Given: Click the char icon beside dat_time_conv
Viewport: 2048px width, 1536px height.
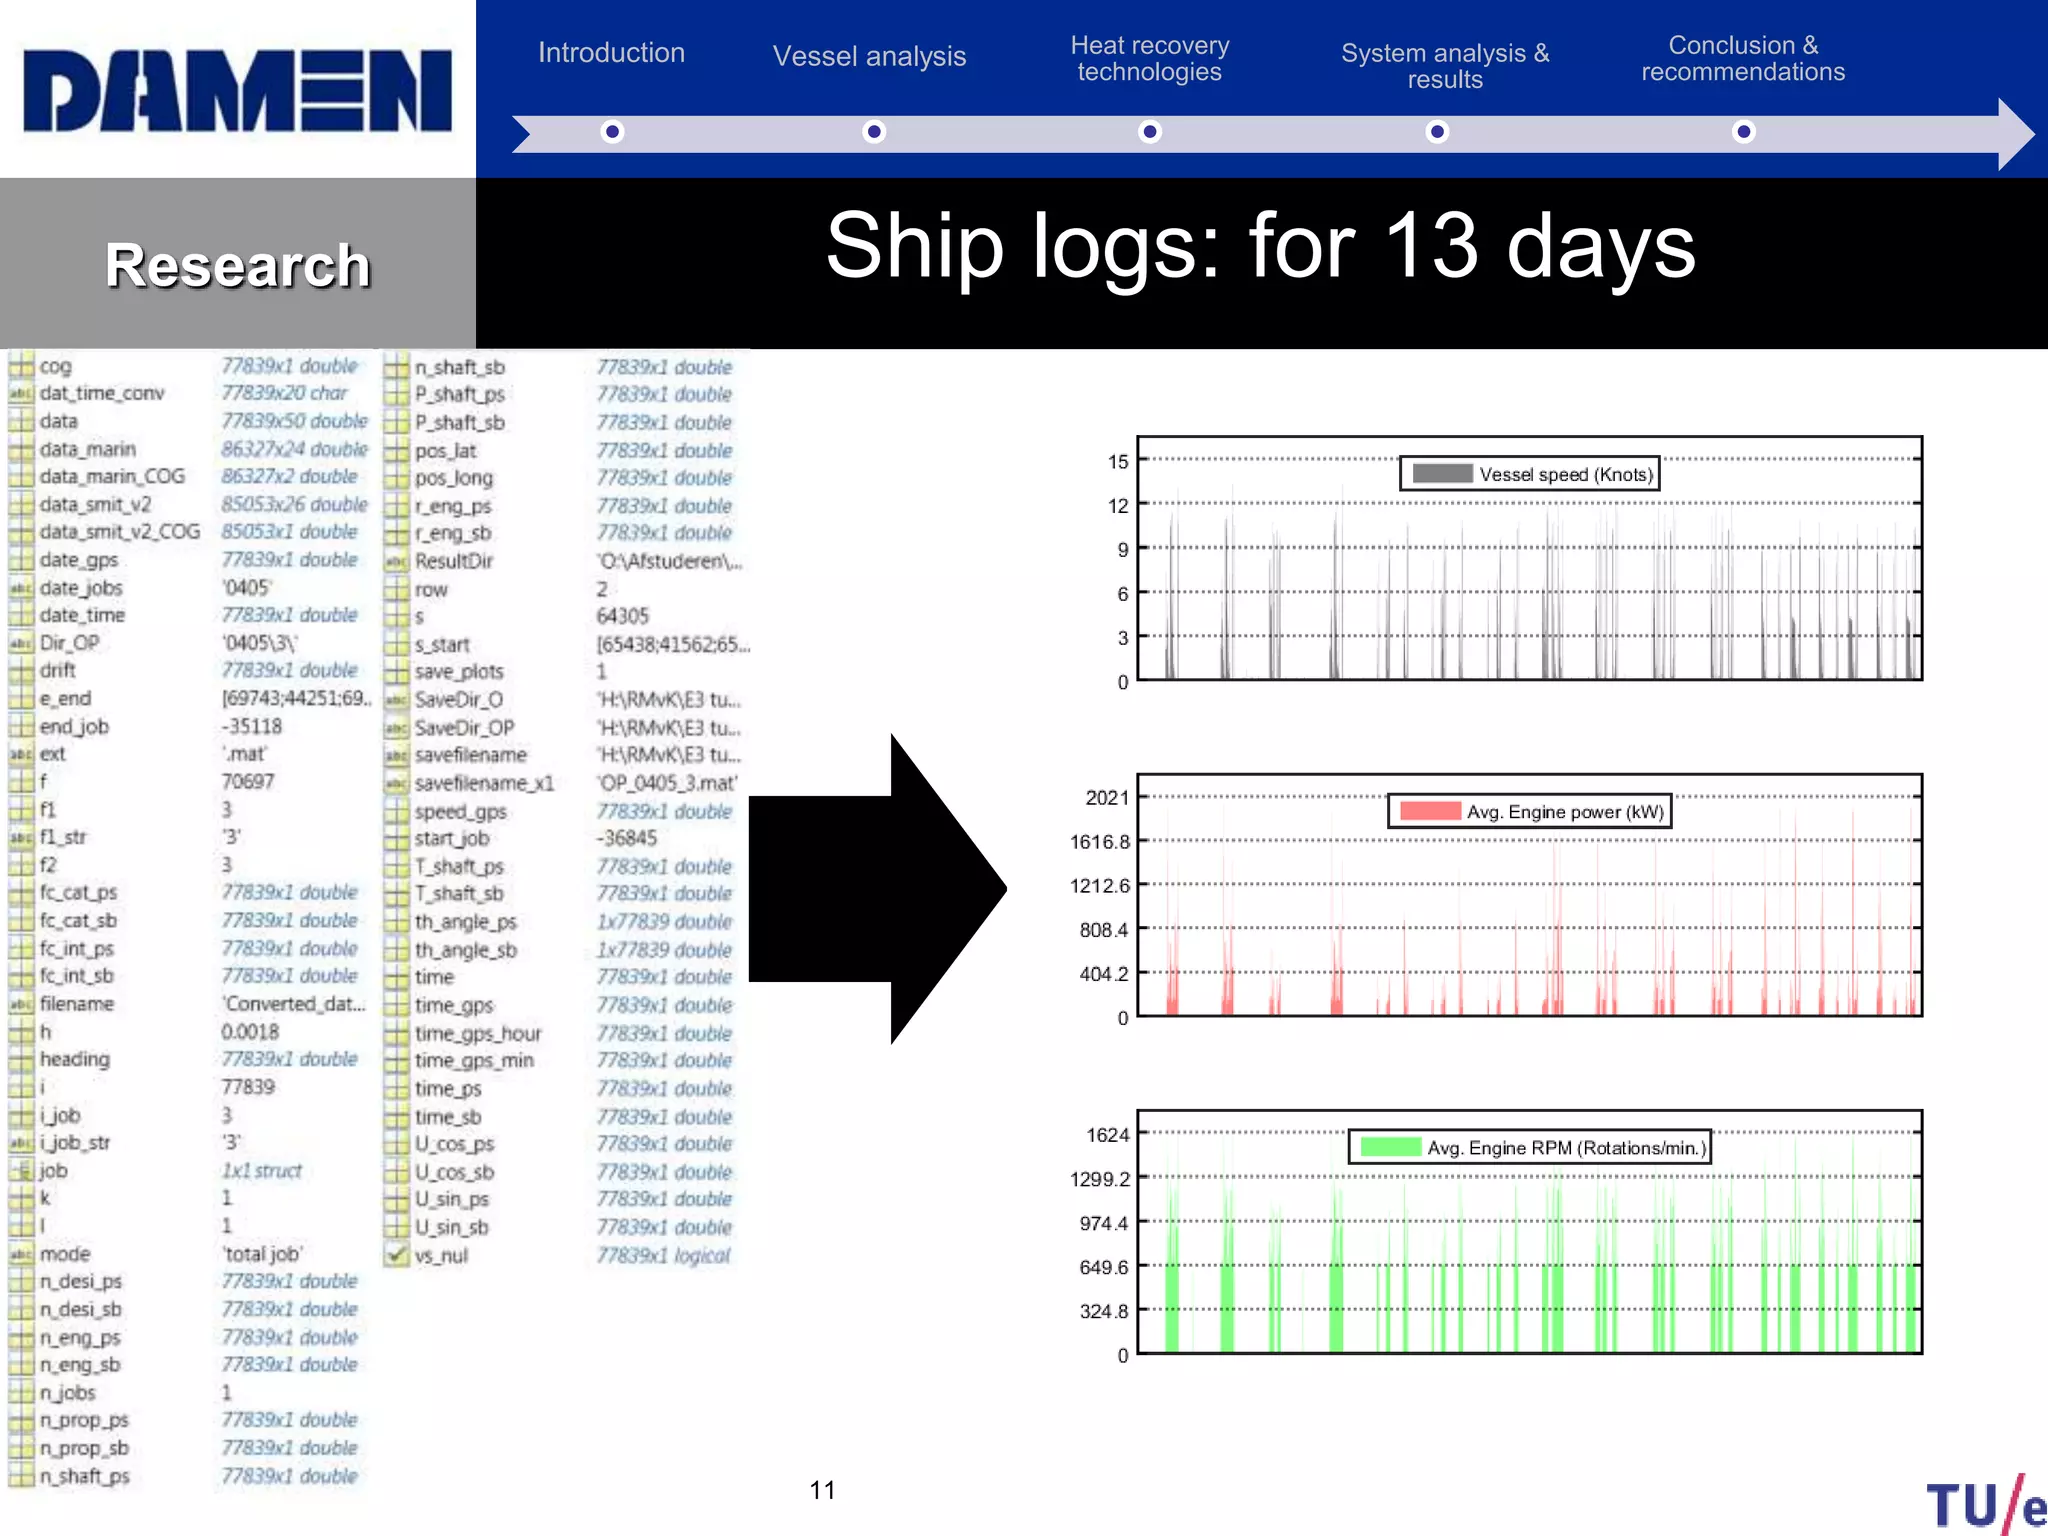Looking at the screenshot, I should 21,393.
